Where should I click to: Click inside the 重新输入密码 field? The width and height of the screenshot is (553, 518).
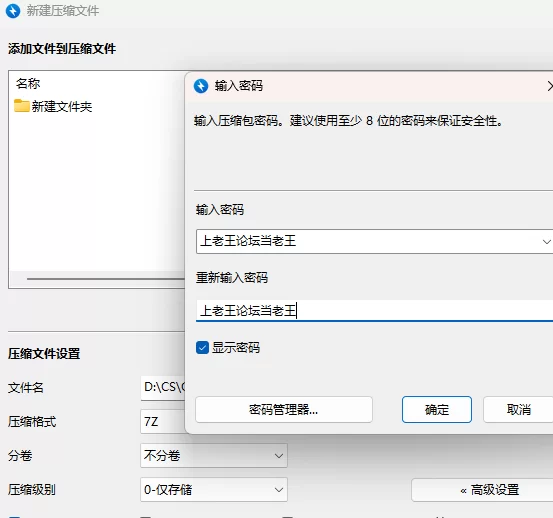click(375, 311)
